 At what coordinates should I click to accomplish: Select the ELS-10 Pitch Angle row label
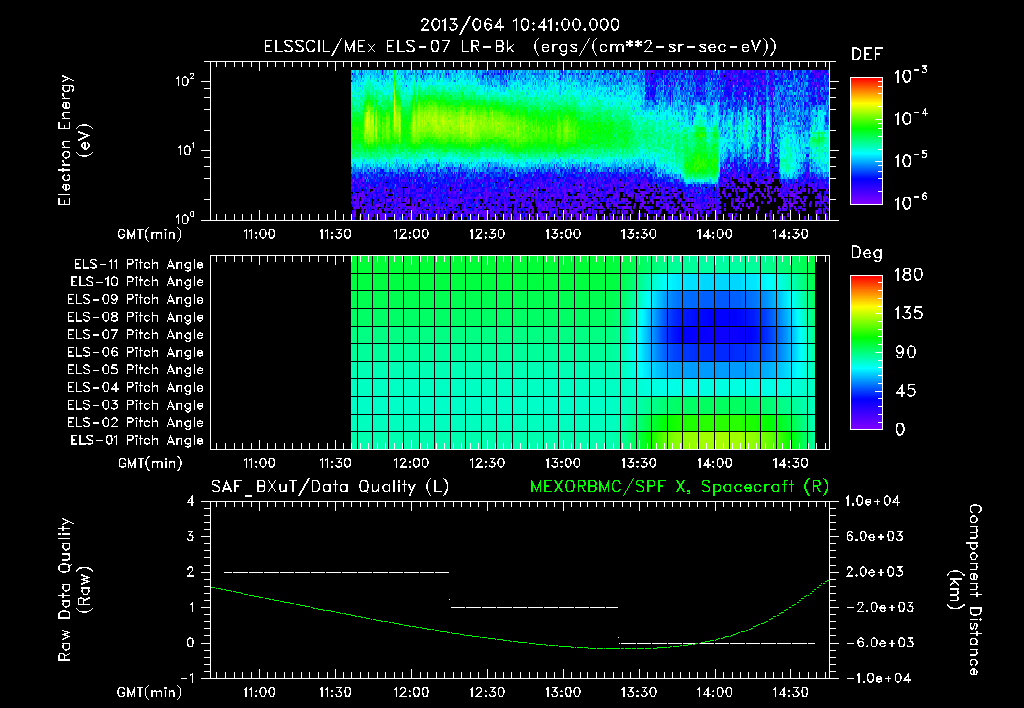[137, 282]
